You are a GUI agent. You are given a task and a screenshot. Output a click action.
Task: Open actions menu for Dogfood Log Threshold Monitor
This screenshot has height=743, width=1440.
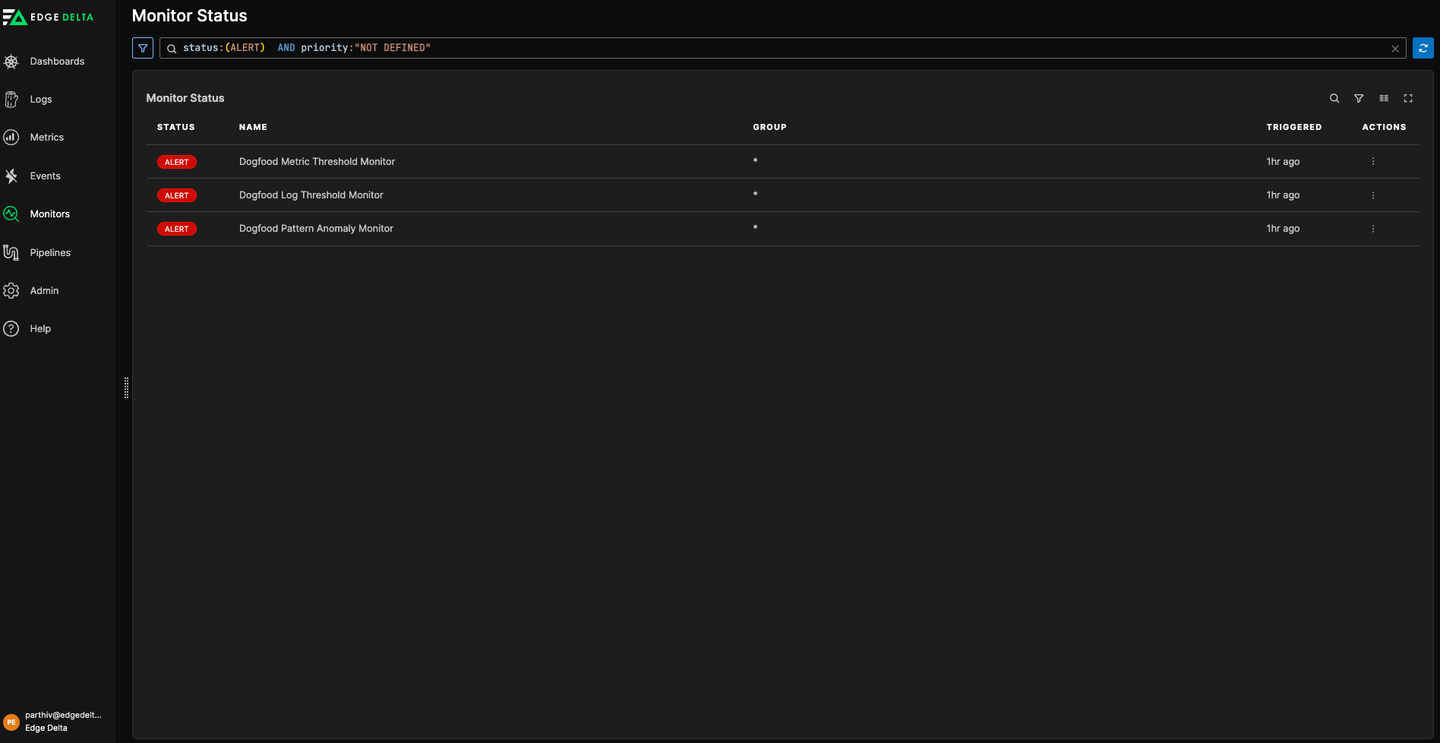coord(1373,195)
